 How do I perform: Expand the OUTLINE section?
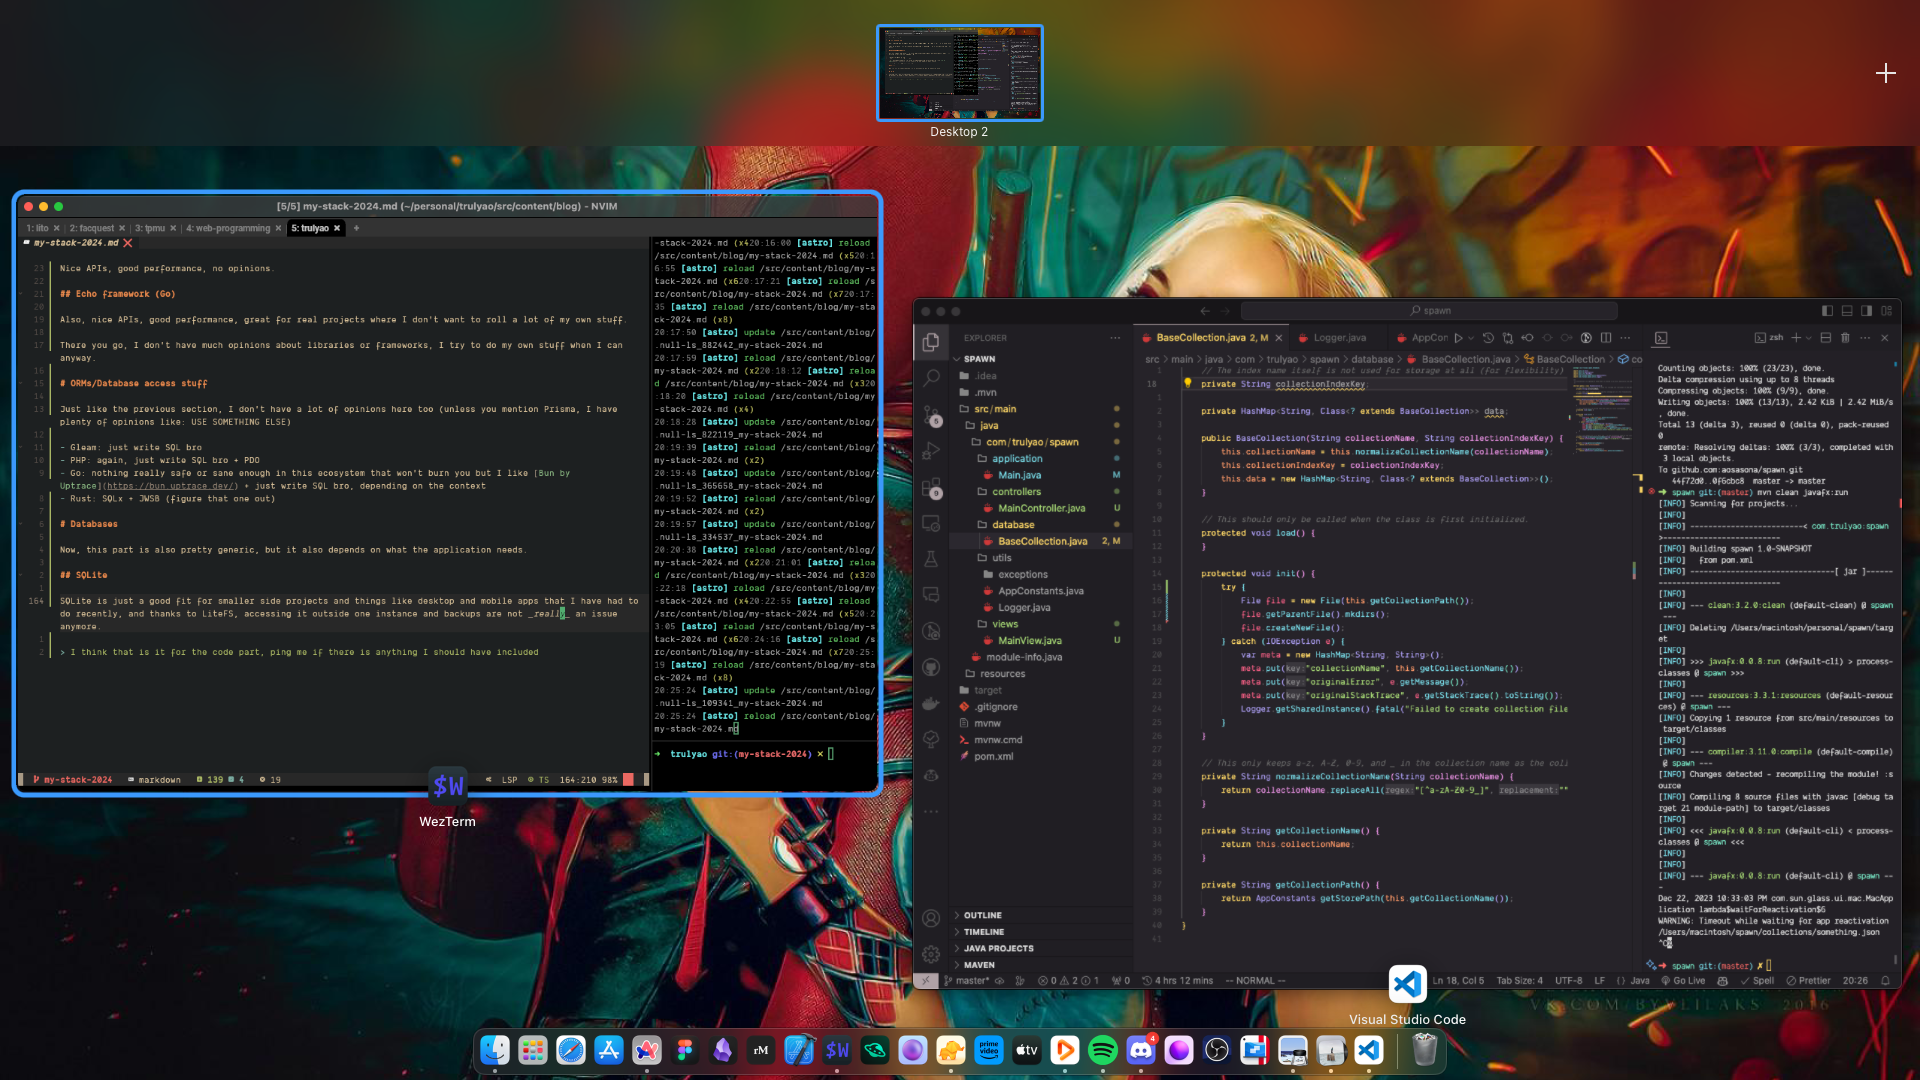pyautogui.click(x=982, y=915)
